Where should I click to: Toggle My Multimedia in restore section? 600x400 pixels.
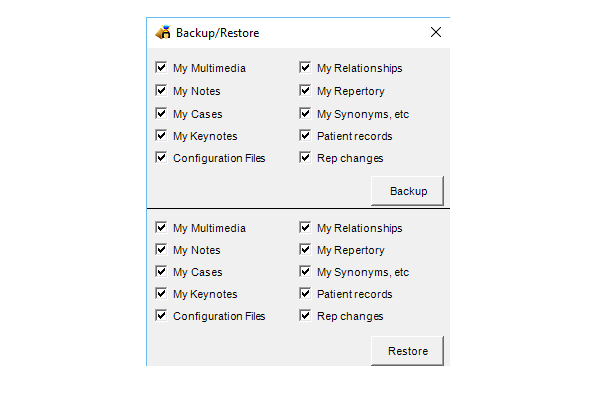pyautogui.click(x=161, y=228)
